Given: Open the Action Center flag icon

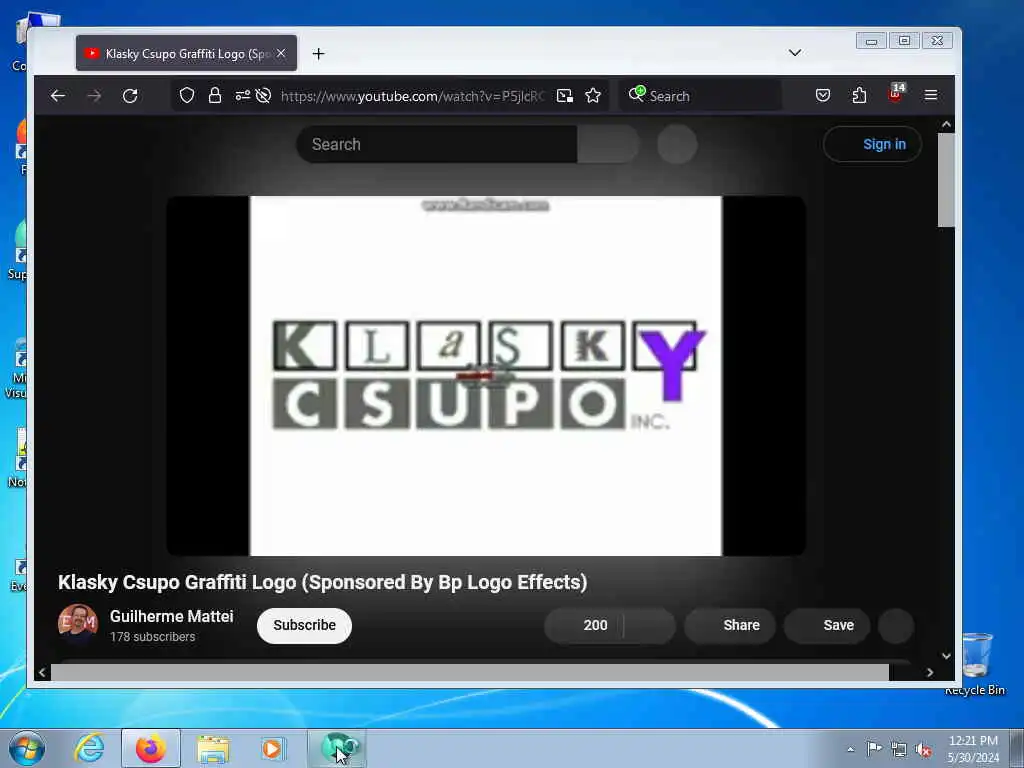Looking at the screenshot, I should (x=874, y=749).
